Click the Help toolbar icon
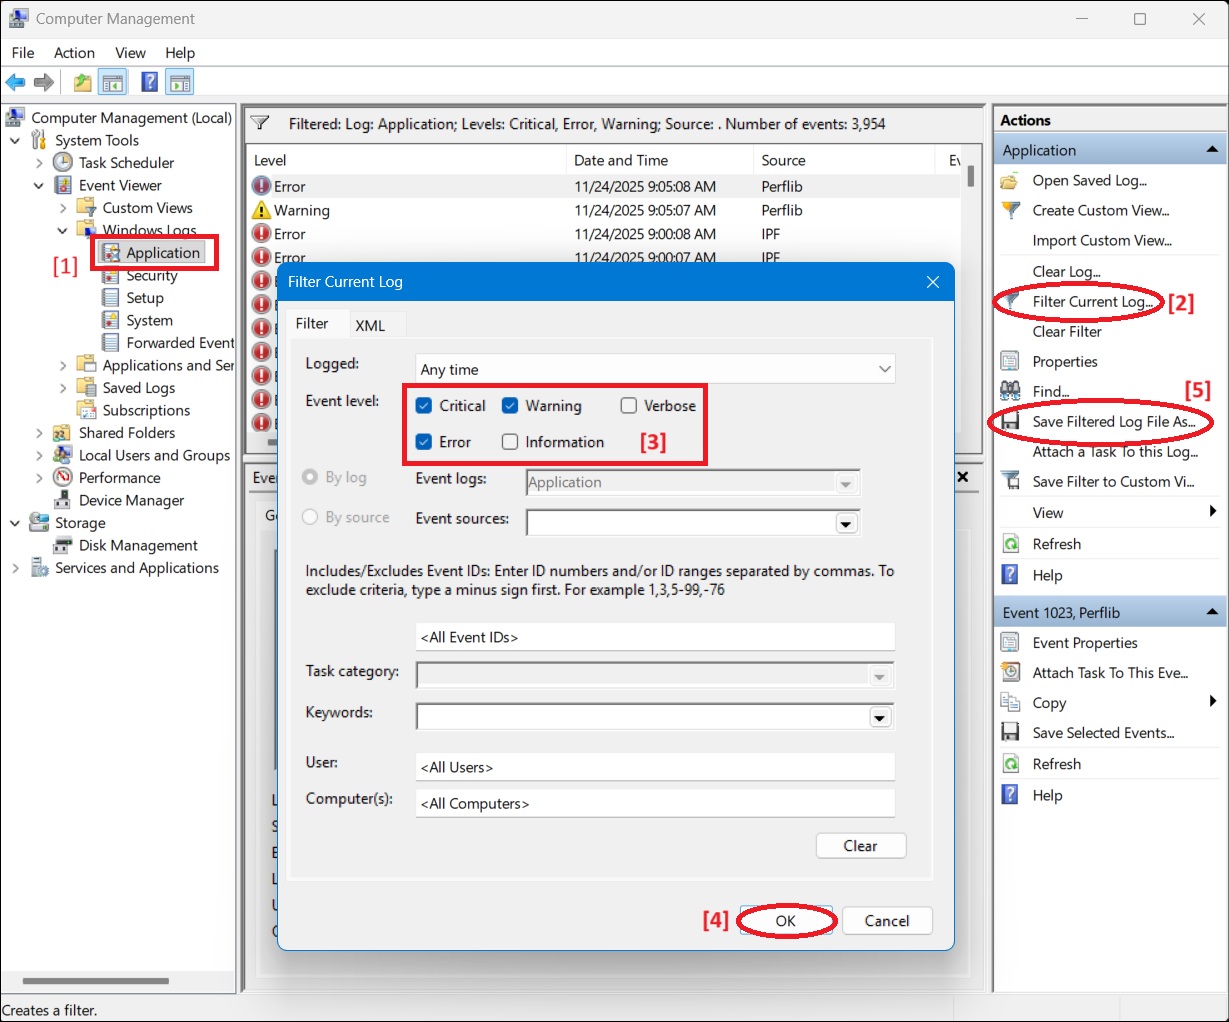Image resolution: width=1229 pixels, height=1022 pixels. click(x=149, y=83)
